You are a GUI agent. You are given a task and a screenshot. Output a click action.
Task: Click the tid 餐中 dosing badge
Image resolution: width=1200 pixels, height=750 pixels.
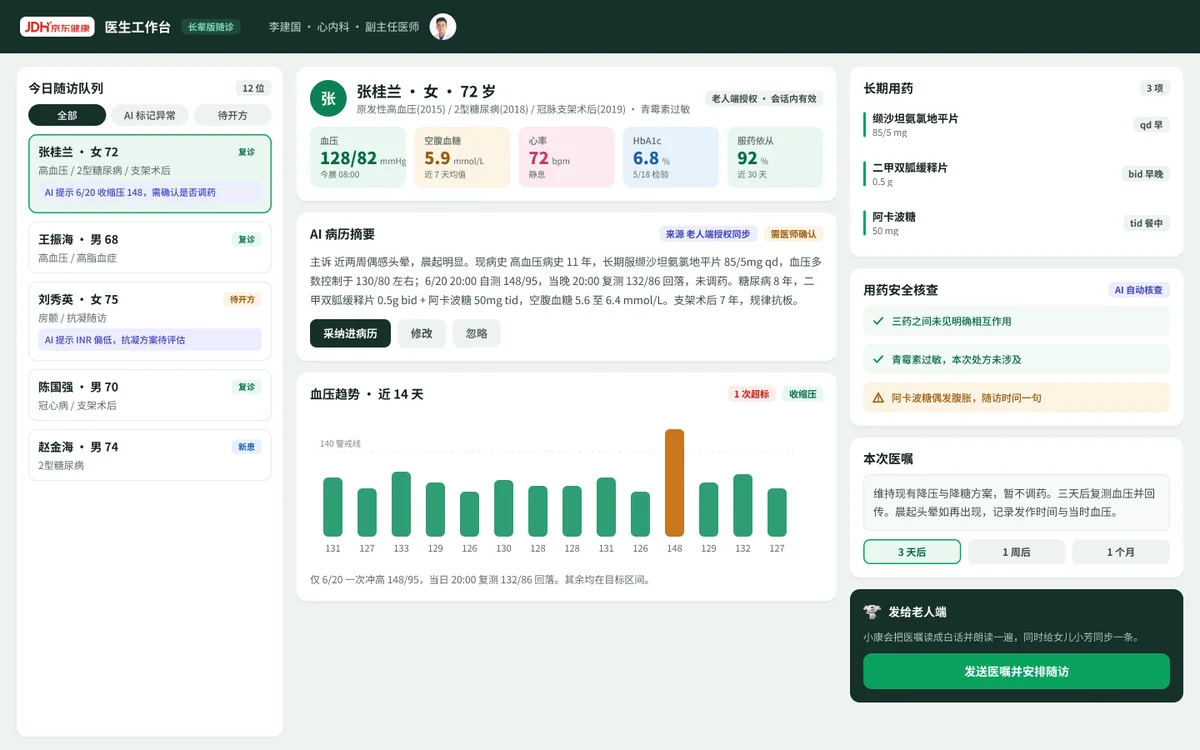1146,223
